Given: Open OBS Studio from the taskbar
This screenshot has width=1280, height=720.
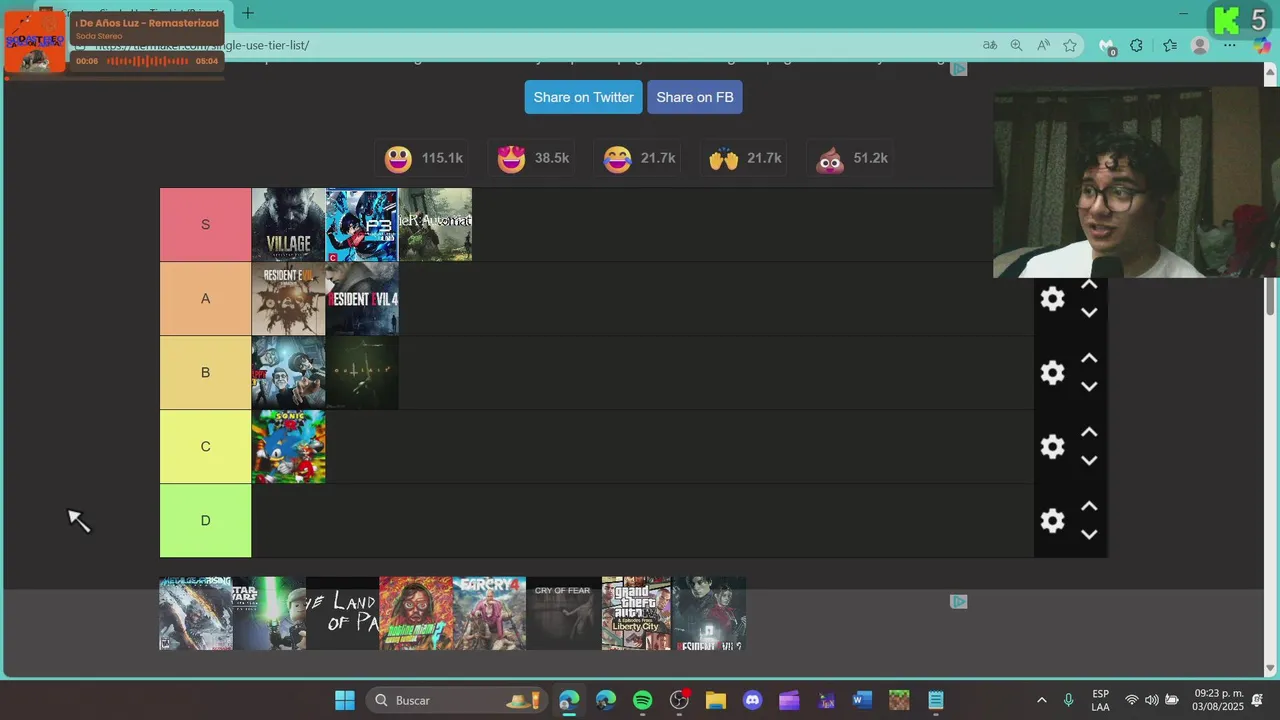Looking at the screenshot, I should pyautogui.click(x=679, y=700).
